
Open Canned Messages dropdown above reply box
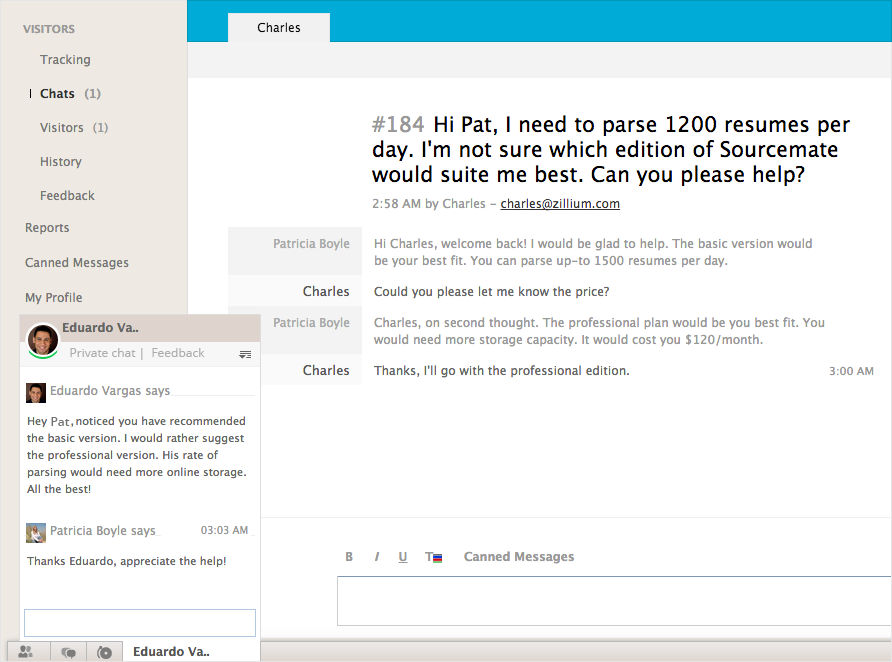[518, 557]
